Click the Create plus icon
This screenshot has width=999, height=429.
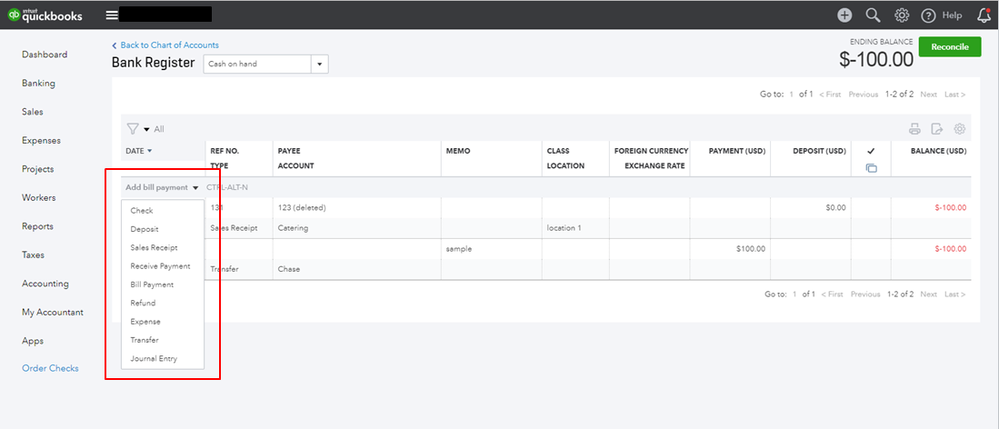point(845,15)
